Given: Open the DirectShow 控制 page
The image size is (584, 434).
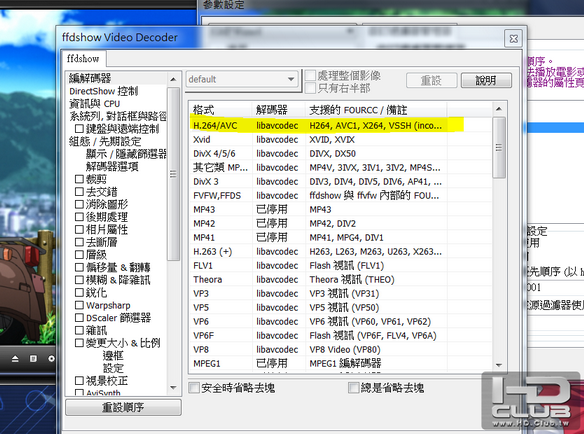Looking at the screenshot, I should coord(104,91).
